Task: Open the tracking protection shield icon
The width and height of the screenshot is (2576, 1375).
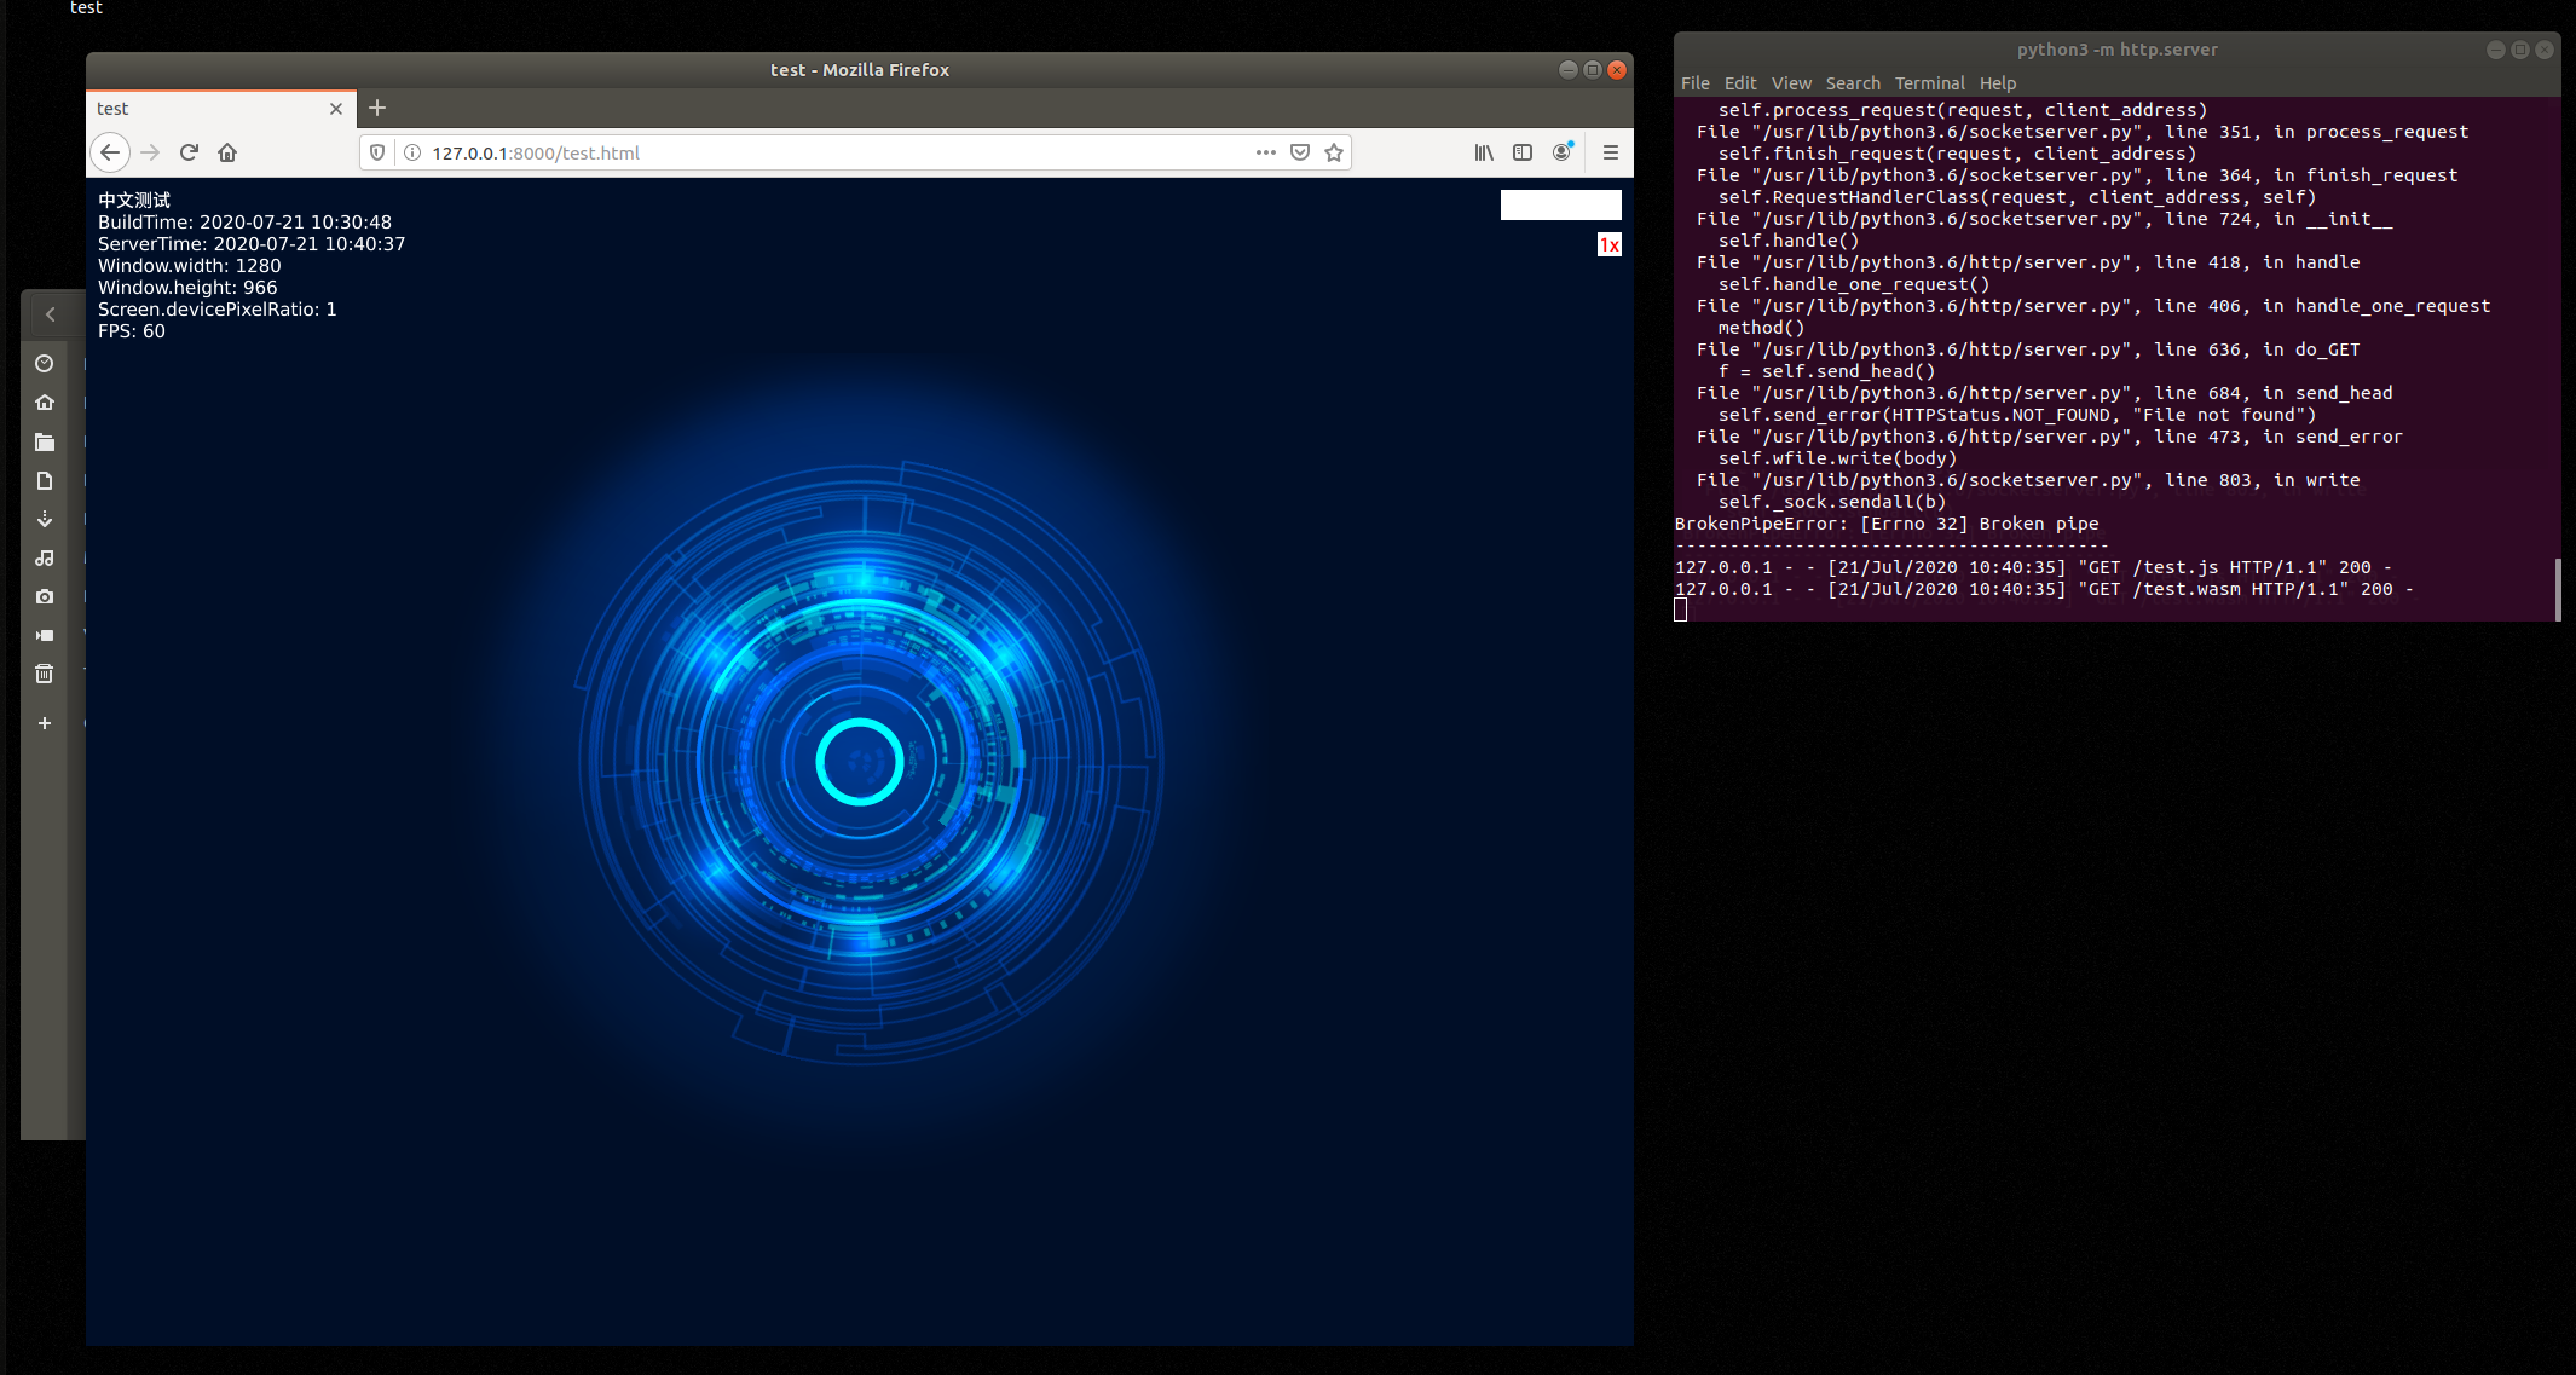Action: (377, 153)
